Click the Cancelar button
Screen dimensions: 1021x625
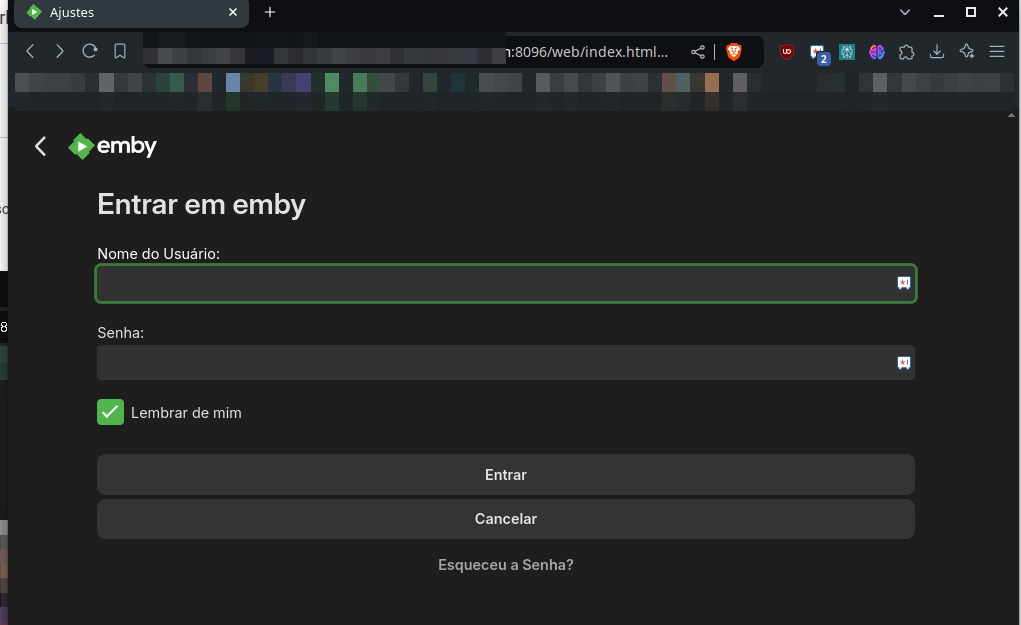pyautogui.click(x=506, y=519)
